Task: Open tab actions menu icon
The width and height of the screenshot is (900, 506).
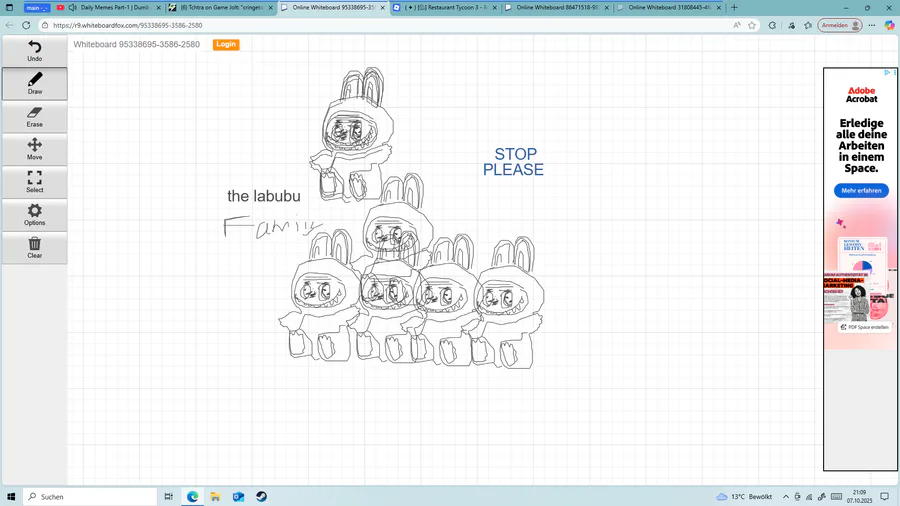Action: 9,7
